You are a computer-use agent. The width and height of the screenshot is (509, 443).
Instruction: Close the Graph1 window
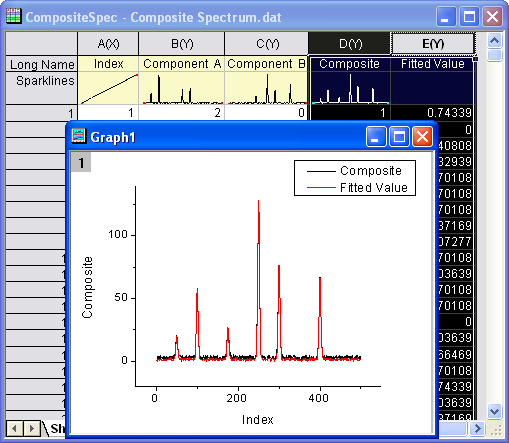pyautogui.click(x=423, y=136)
